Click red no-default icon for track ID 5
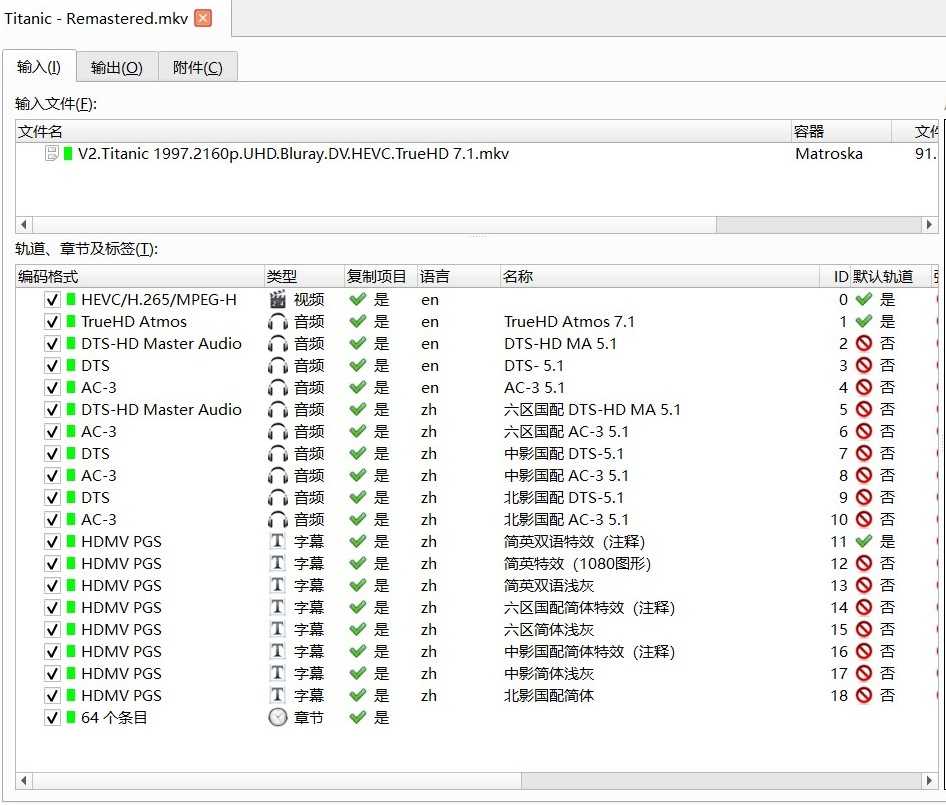 coord(865,410)
